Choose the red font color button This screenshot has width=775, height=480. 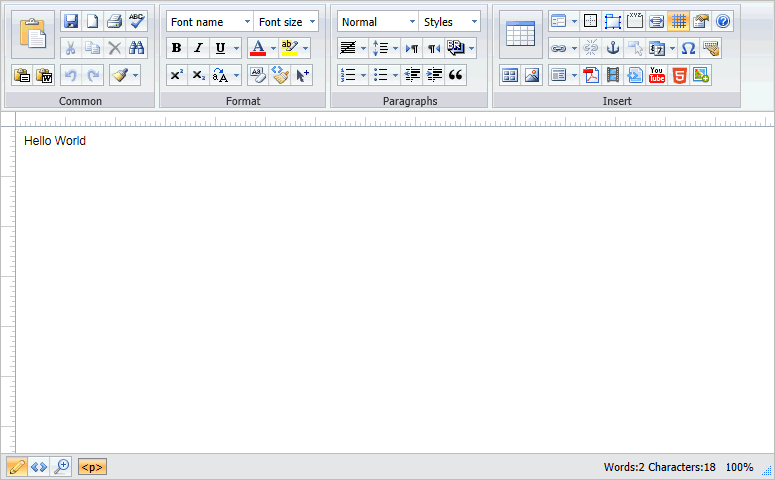(x=258, y=48)
